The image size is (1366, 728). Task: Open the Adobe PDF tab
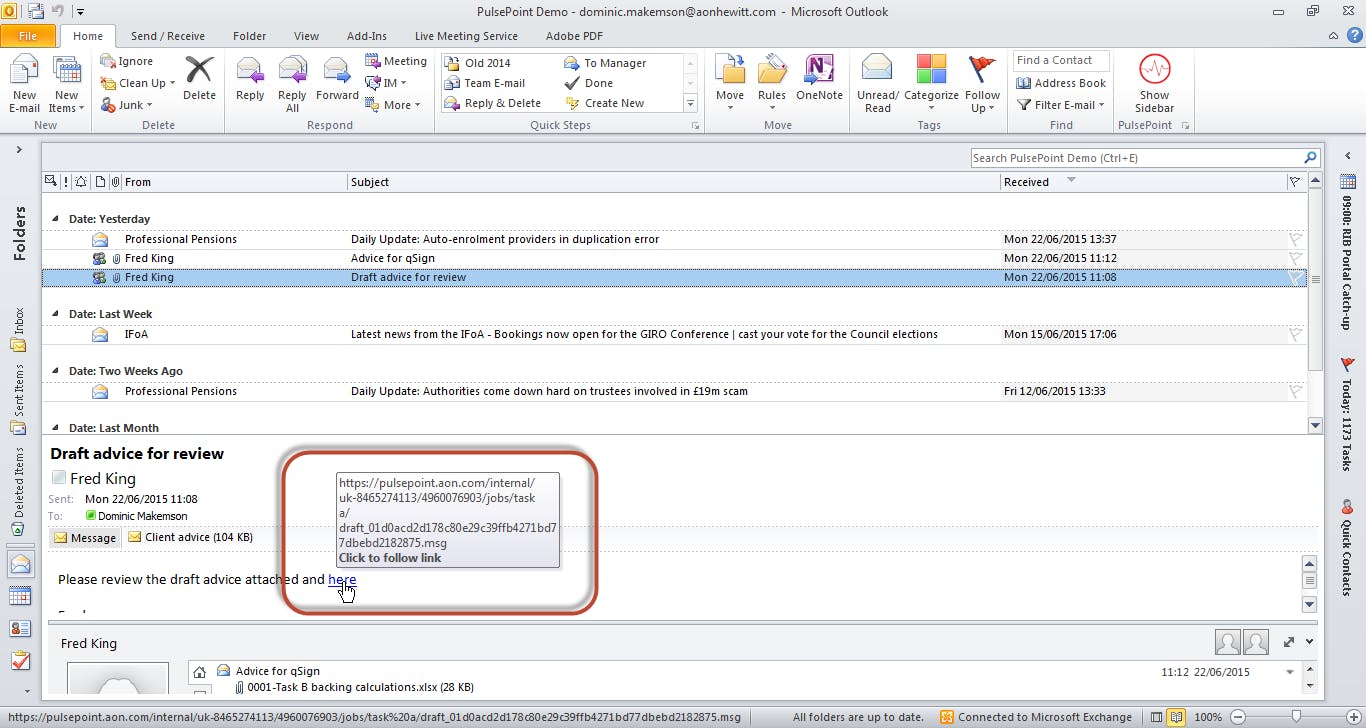click(x=574, y=36)
